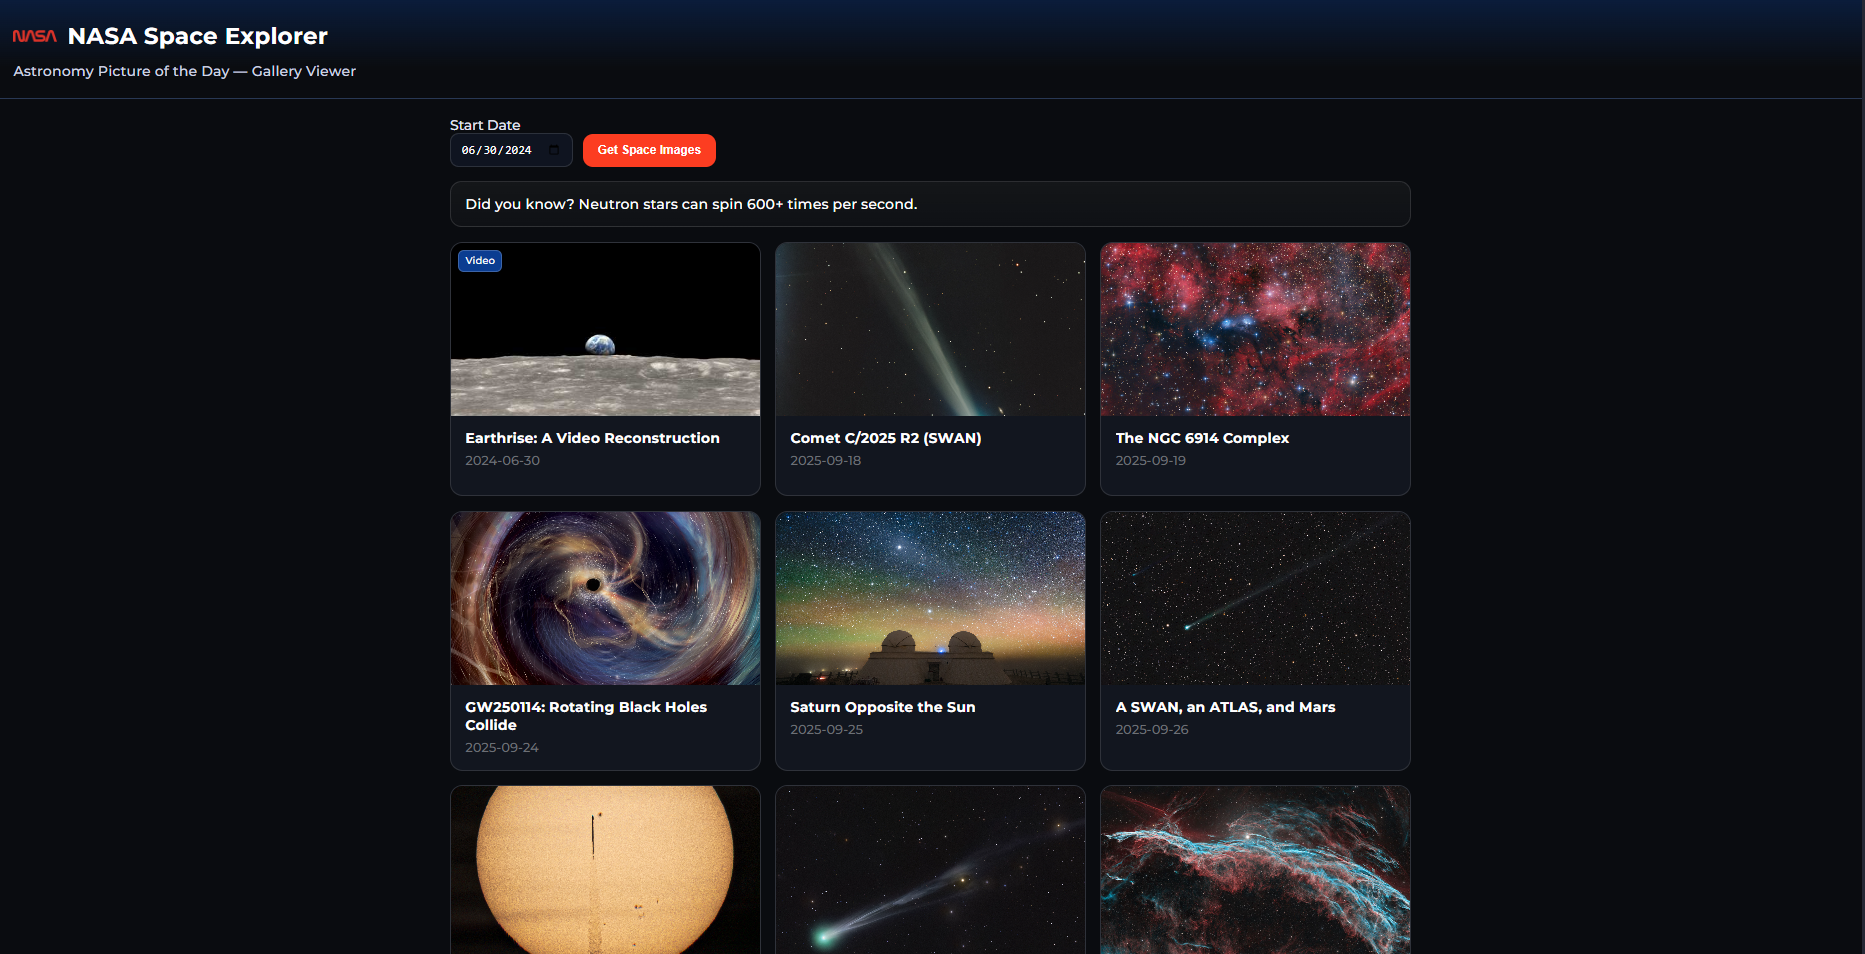Click the Astronomy Picture of the Day subtitle

(184, 71)
